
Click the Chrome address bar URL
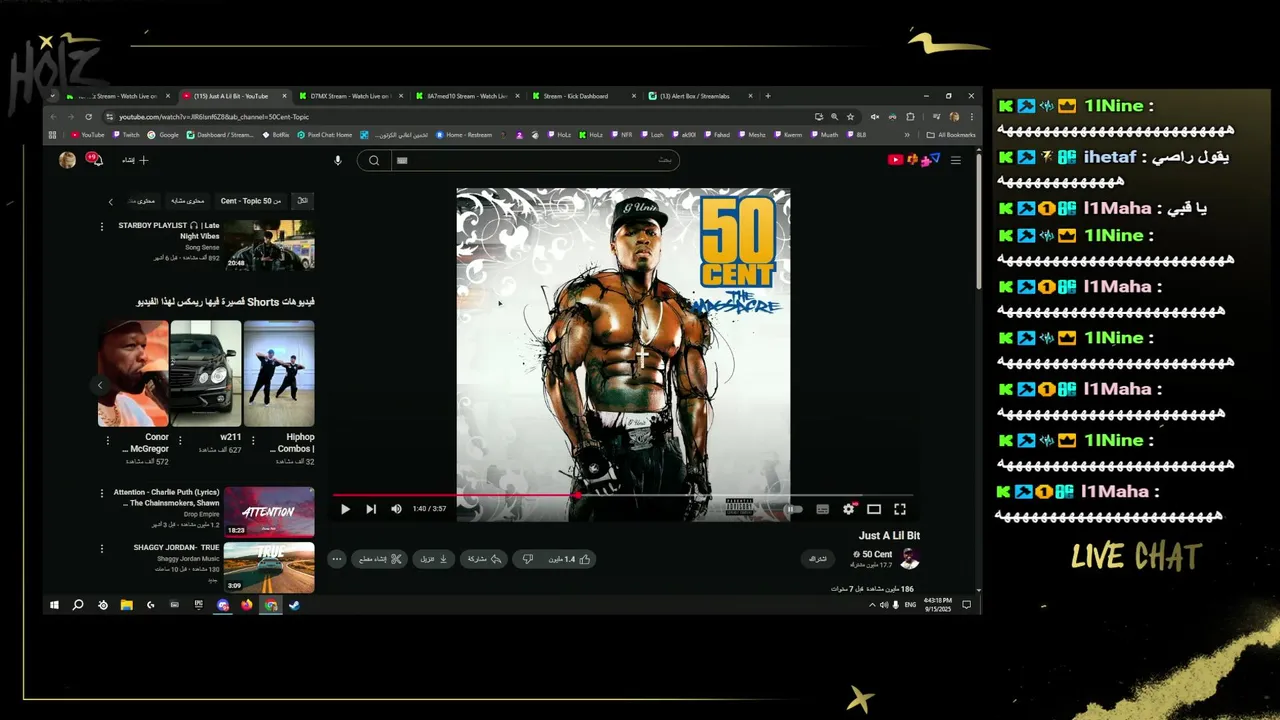(214, 117)
